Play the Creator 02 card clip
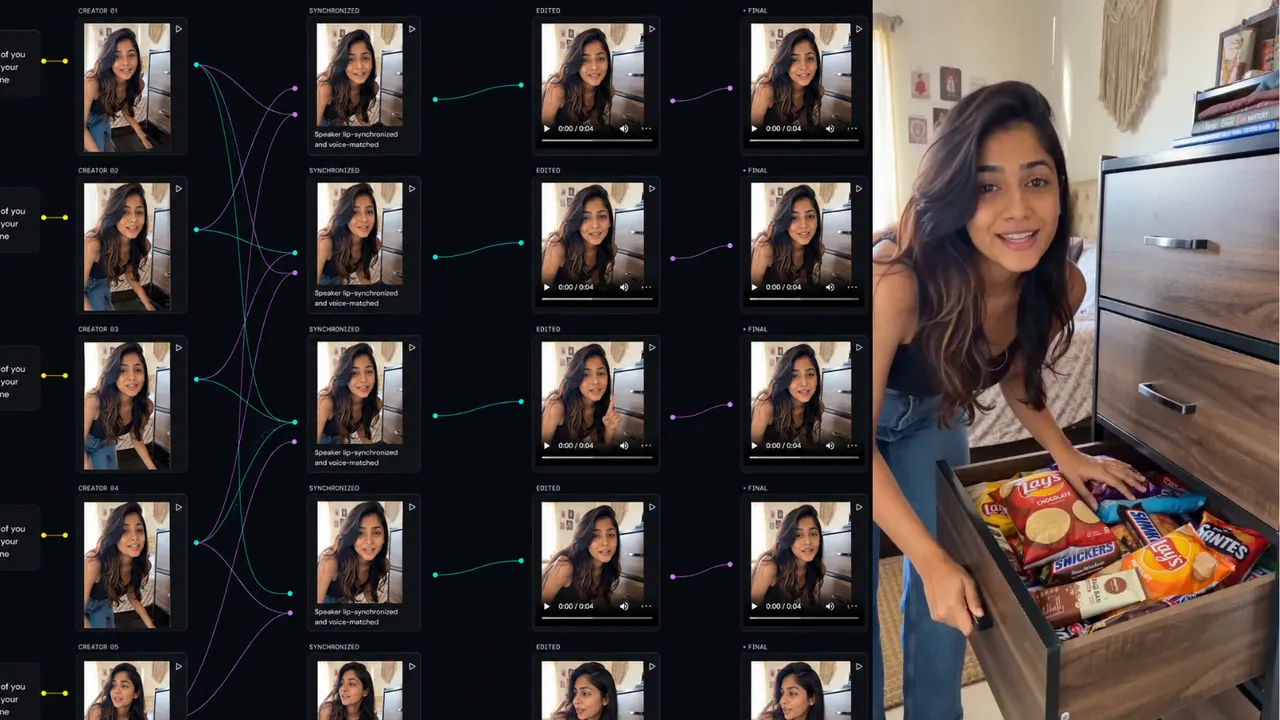The height and width of the screenshot is (720, 1280). [179, 188]
